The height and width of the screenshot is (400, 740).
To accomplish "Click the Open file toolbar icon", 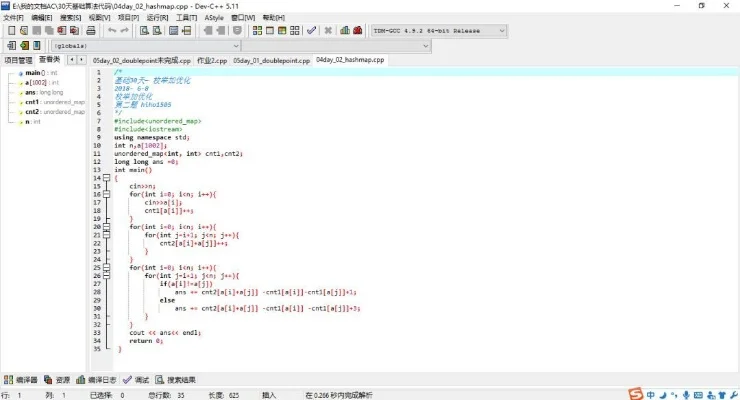I will point(24,31).
